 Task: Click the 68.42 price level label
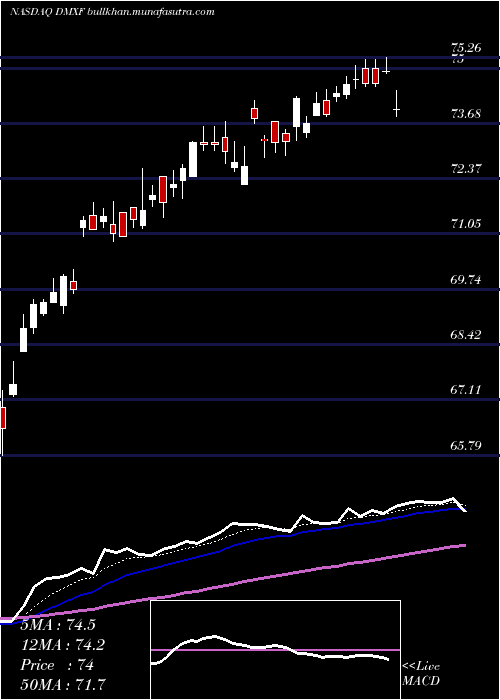click(466, 335)
